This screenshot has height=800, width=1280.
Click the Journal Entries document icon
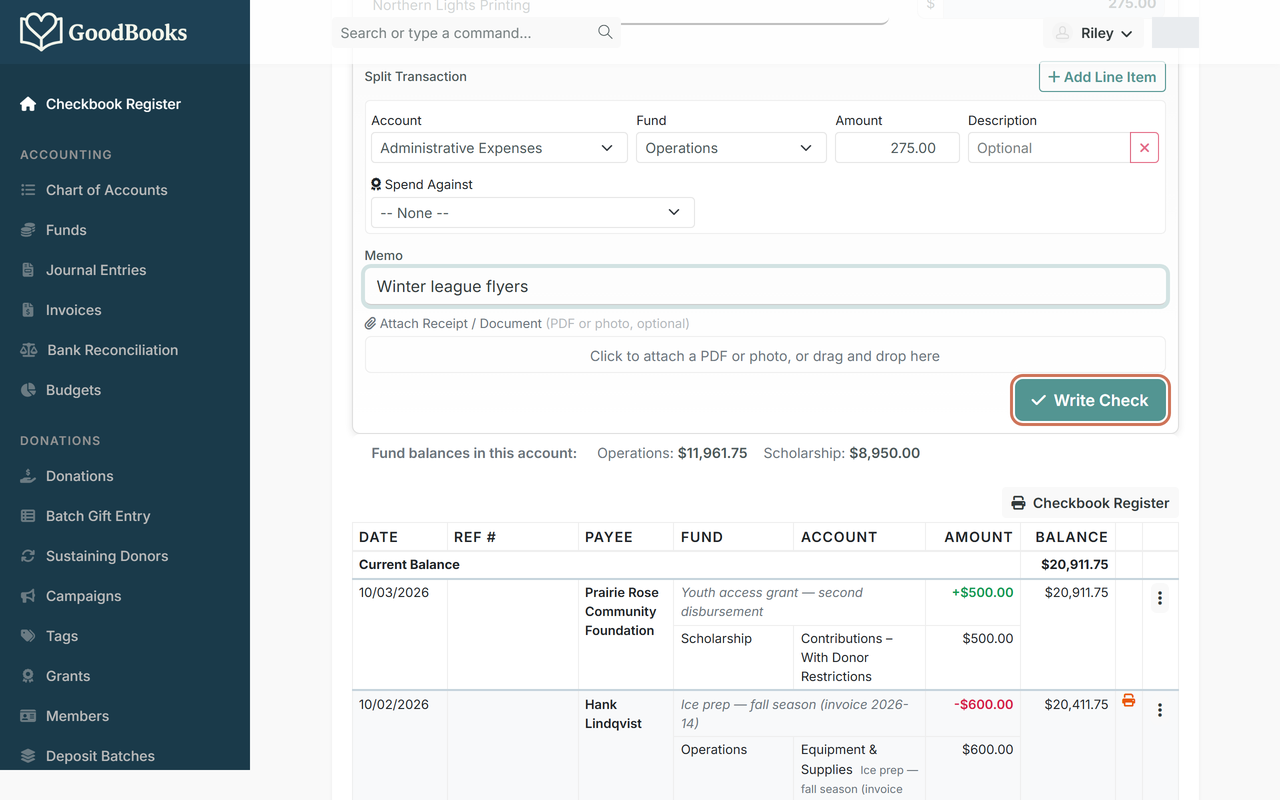(28, 270)
